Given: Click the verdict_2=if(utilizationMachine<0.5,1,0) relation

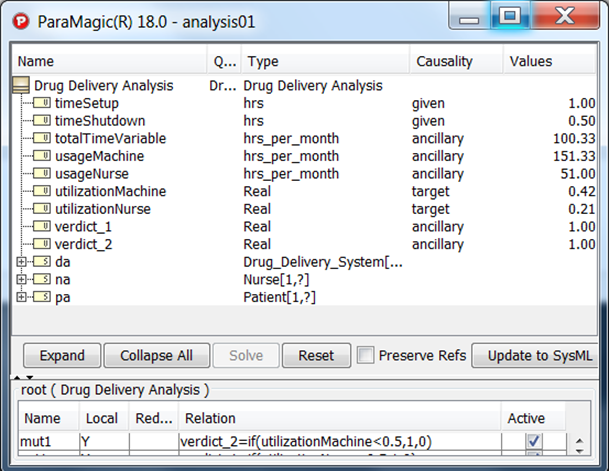Looking at the screenshot, I should coord(306,441).
